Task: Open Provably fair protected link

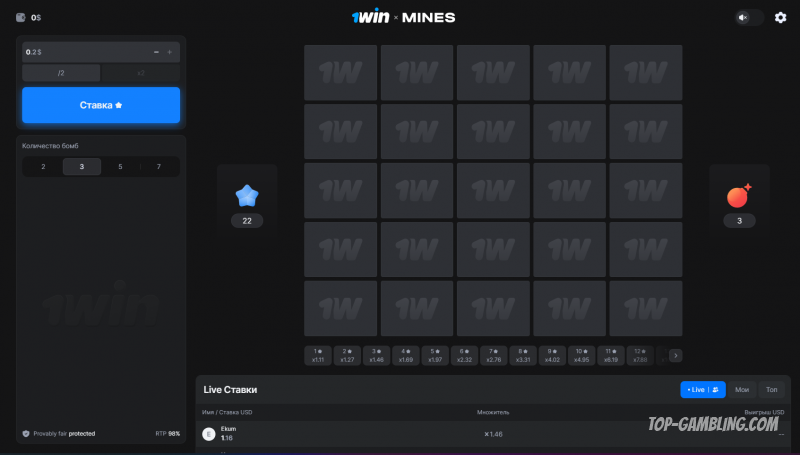Action: [64, 434]
